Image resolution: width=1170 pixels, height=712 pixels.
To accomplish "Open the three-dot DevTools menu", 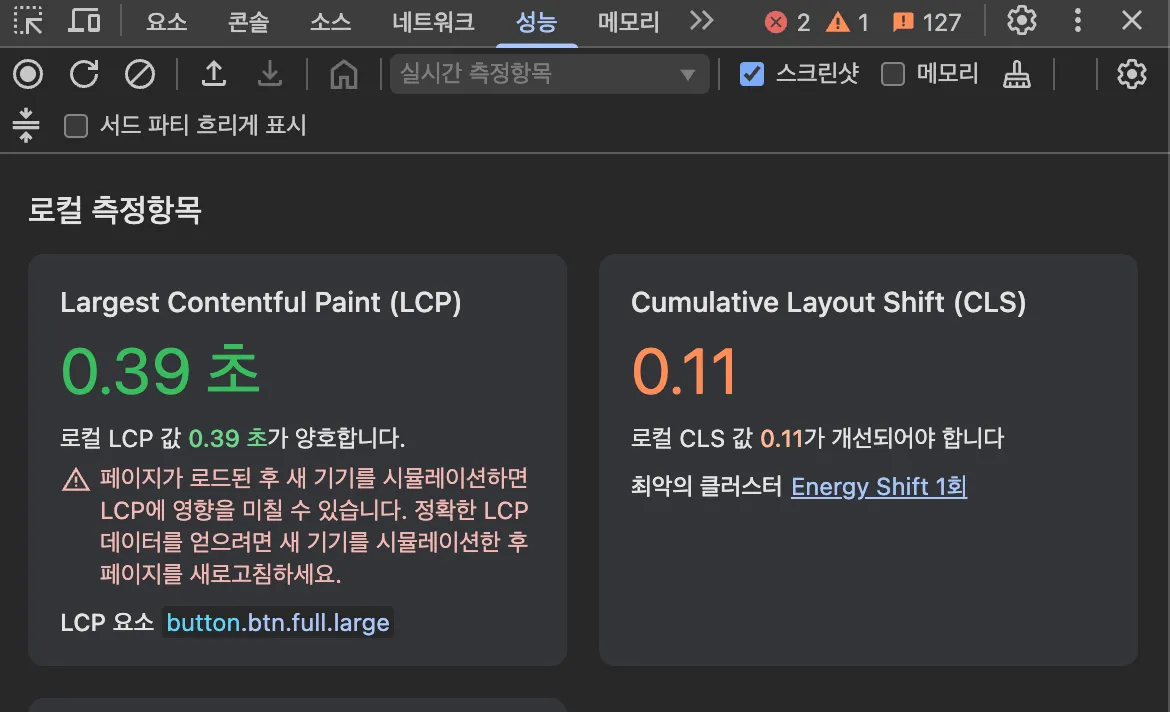I will (x=1077, y=20).
